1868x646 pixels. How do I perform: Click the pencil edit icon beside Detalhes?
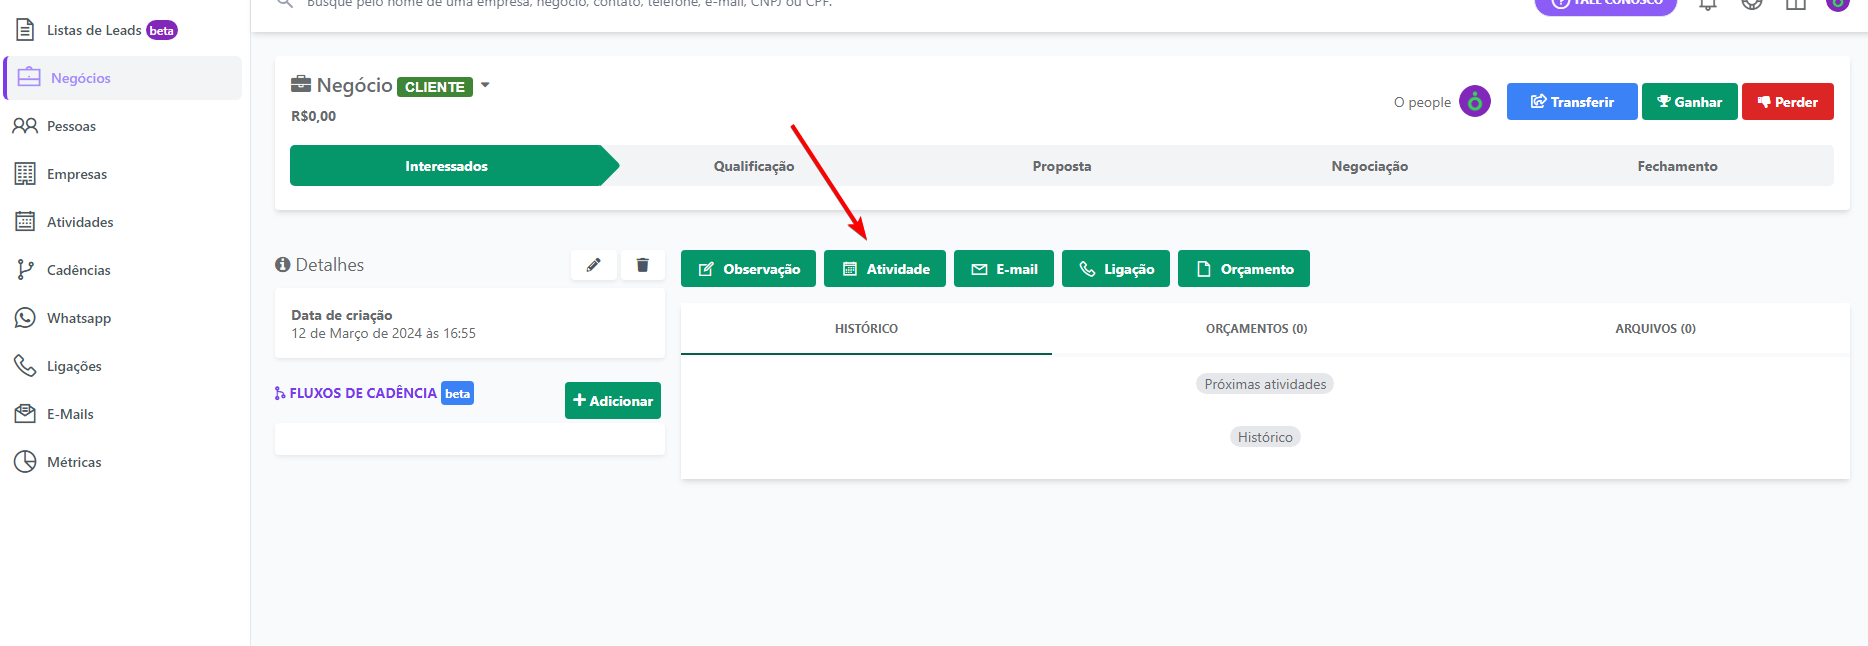click(x=594, y=265)
